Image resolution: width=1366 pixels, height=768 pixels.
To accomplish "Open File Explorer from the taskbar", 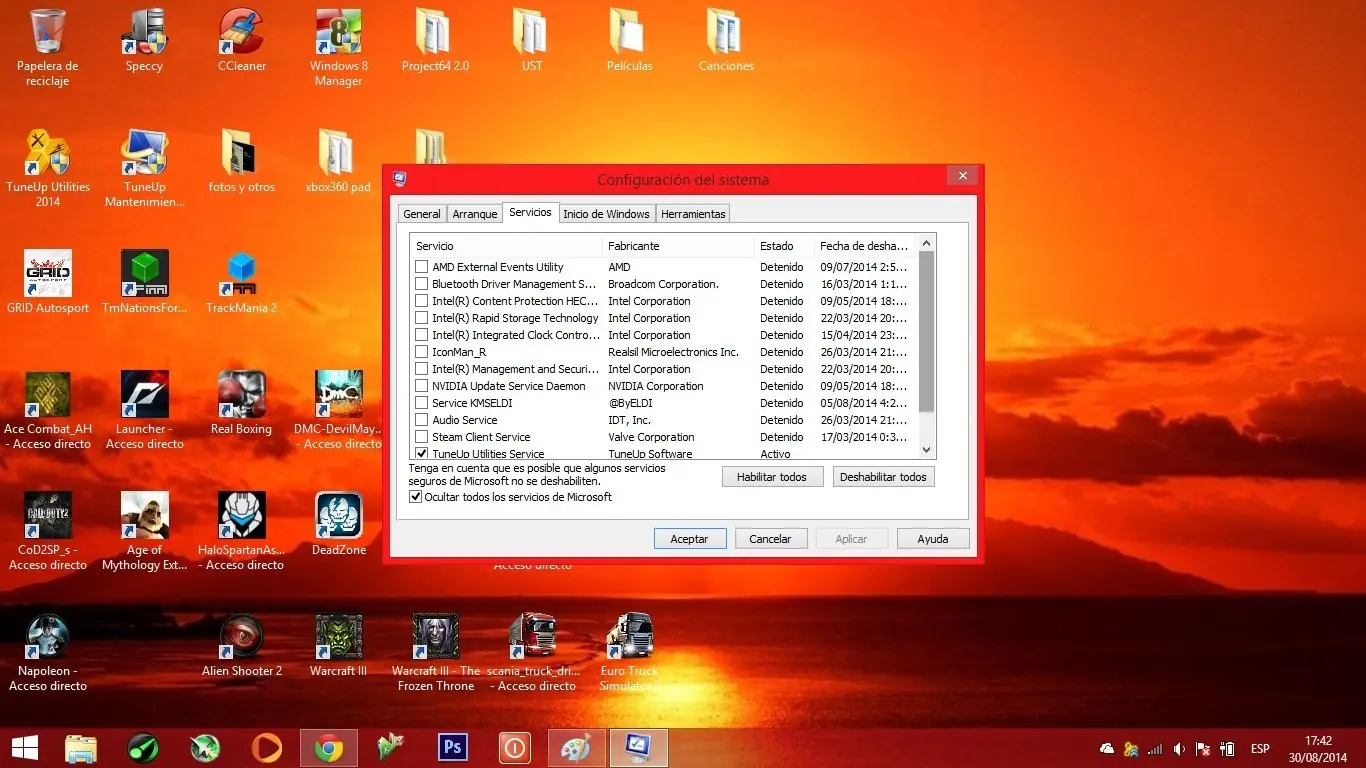I will tap(81, 748).
